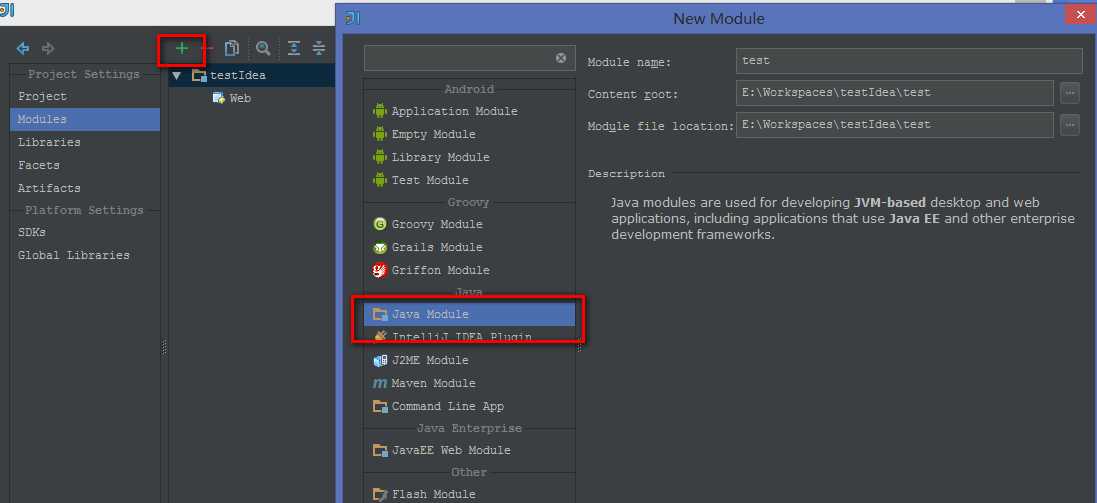The image size is (1097, 503).
Task: Open Artifacts settings section
Action: coord(85,188)
